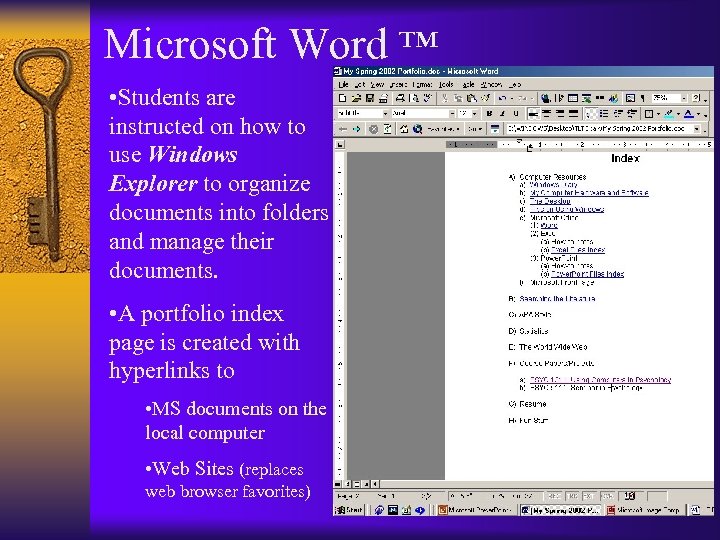Follow The Desktop hyperlink
The height and width of the screenshot is (540, 720).
(x=550, y=201)
